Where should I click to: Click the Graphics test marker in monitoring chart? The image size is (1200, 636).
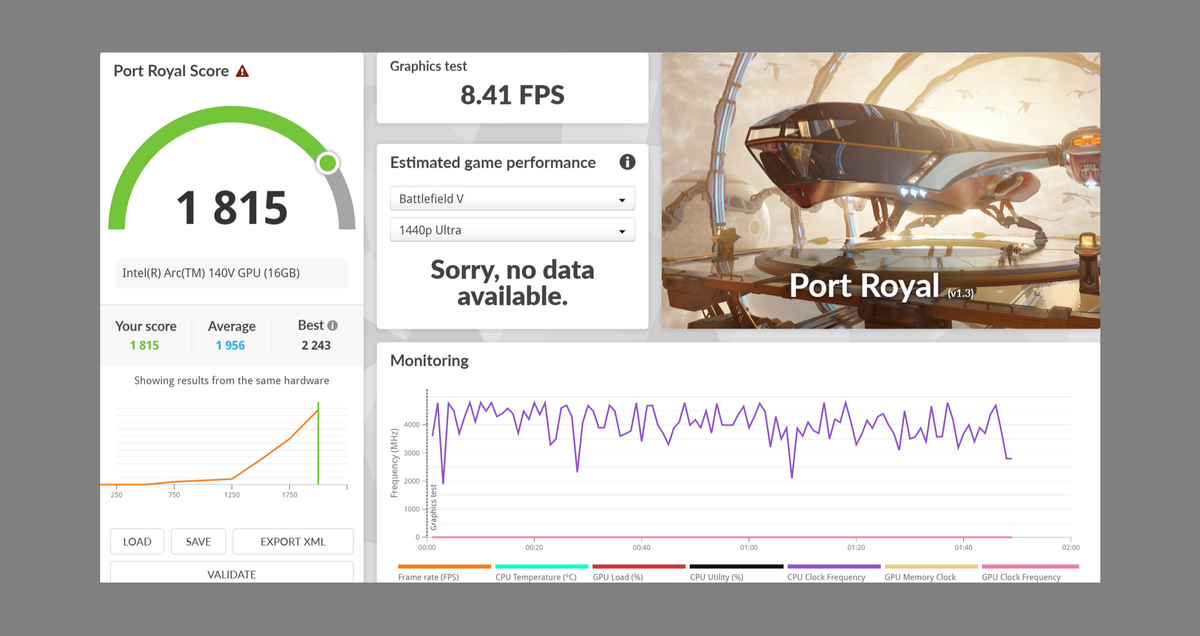433,507
